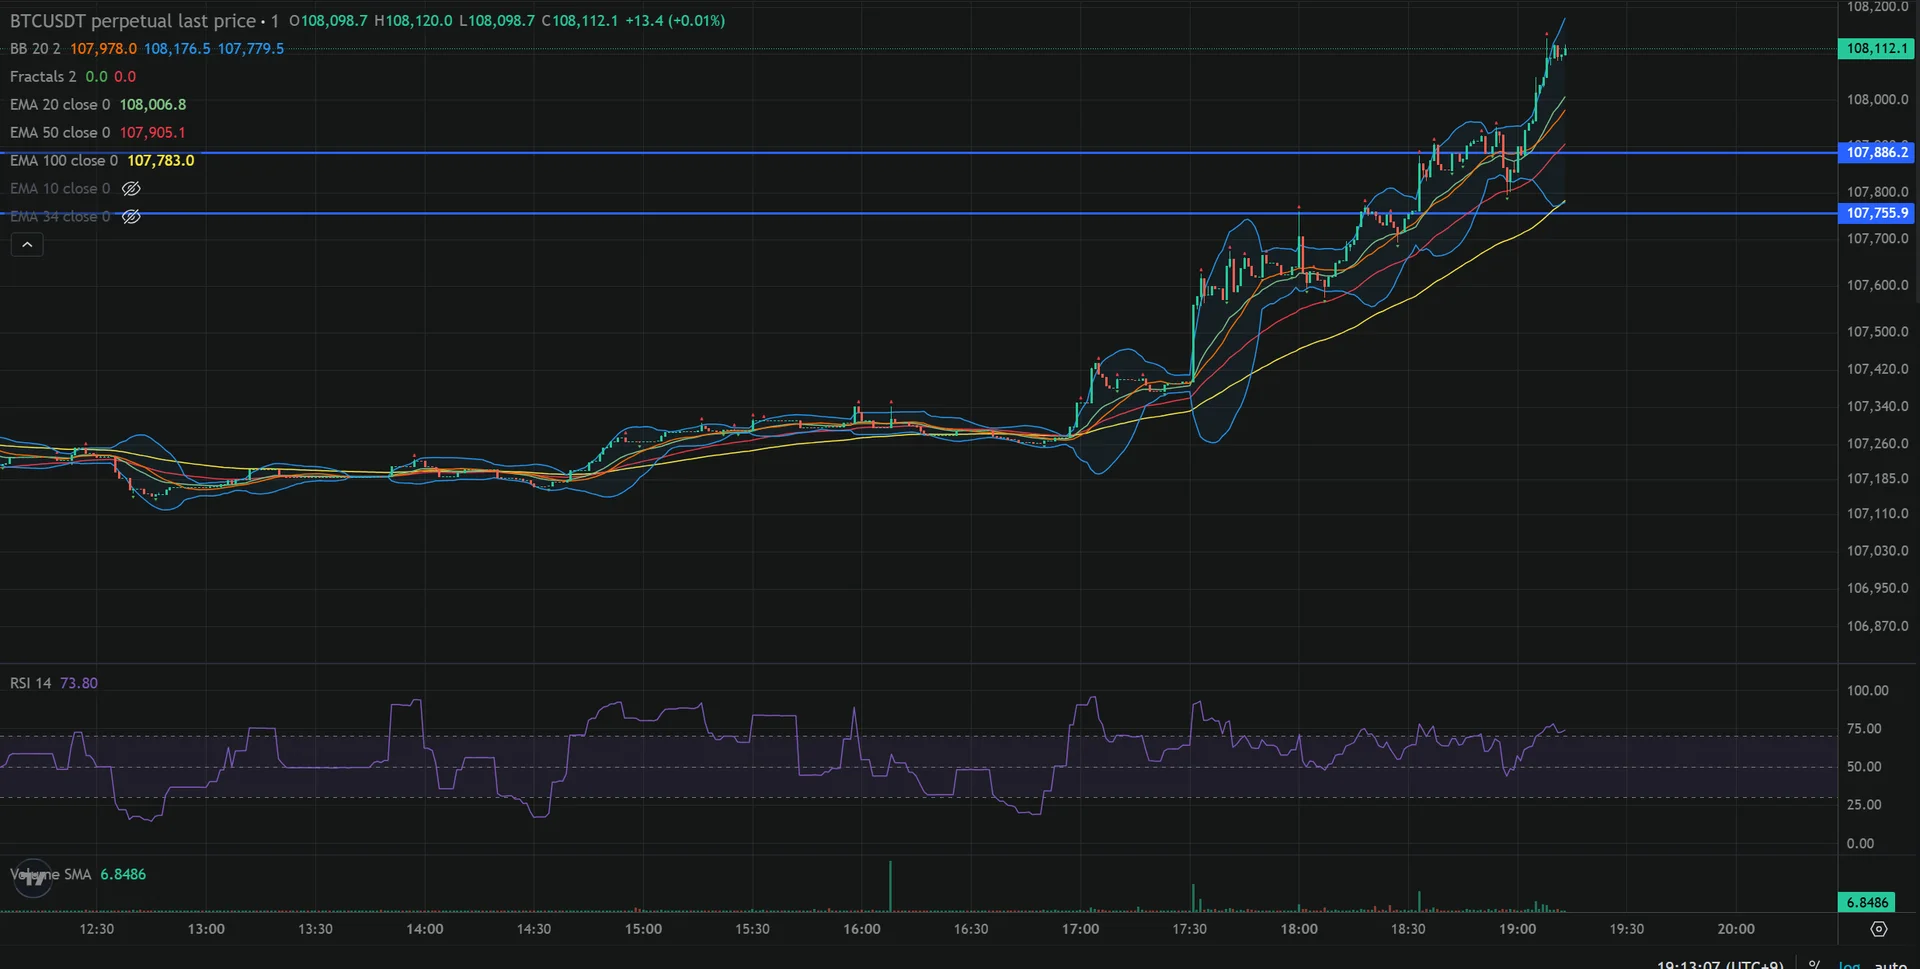Select the BB 20 2 indicator legend
Viewport: 1920px width, 969px height.
35,49
